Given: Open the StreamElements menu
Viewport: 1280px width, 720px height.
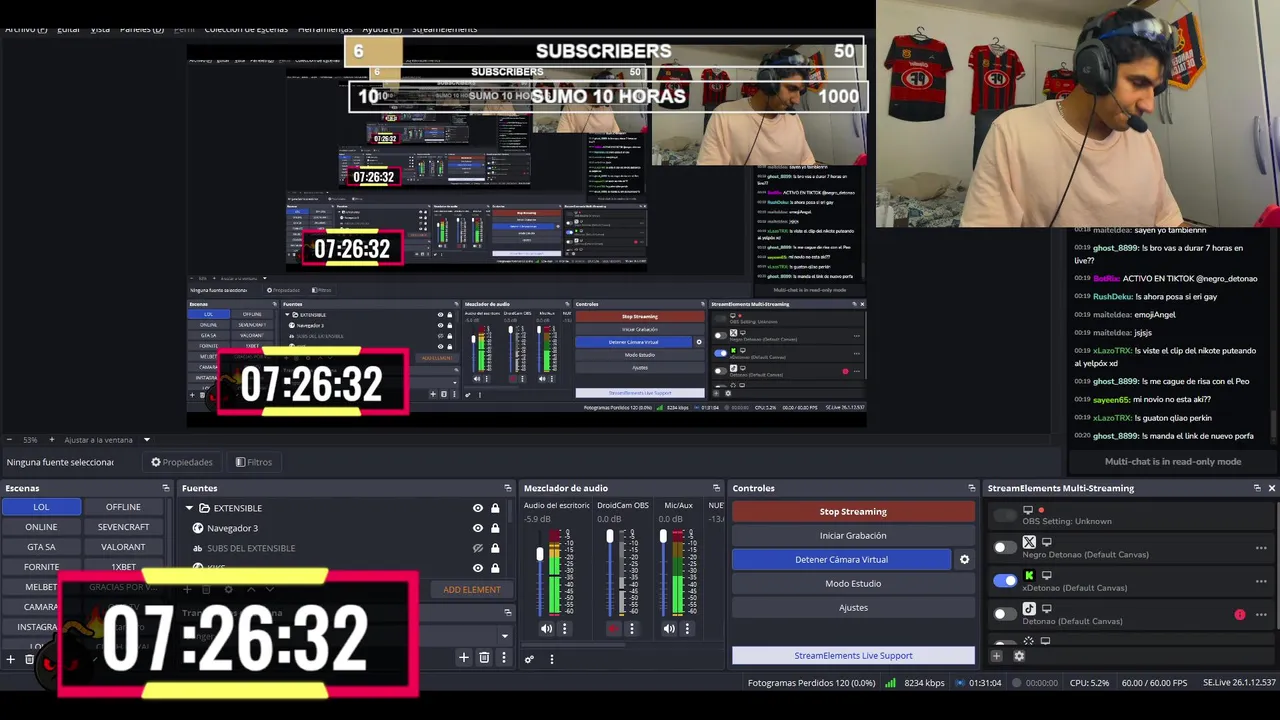Looking at the screenshot, I should click(x=444, y=29).
